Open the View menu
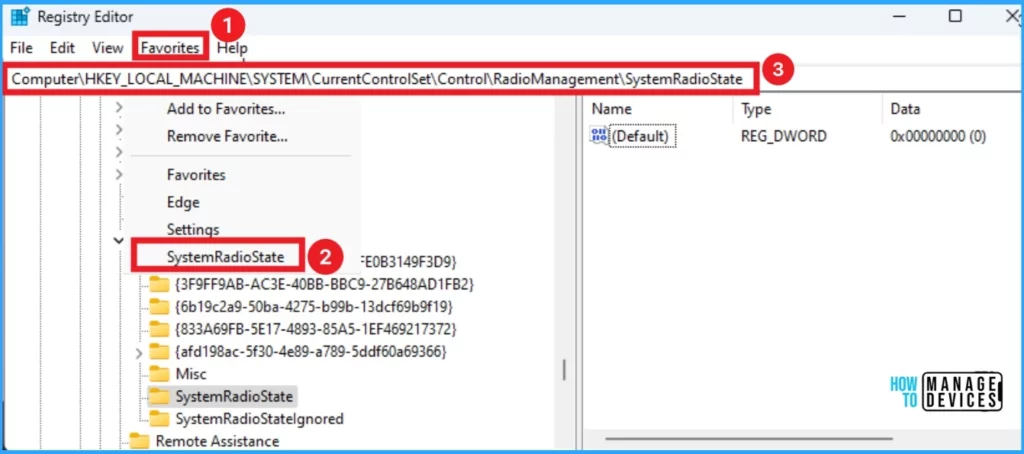 [108, 48]
